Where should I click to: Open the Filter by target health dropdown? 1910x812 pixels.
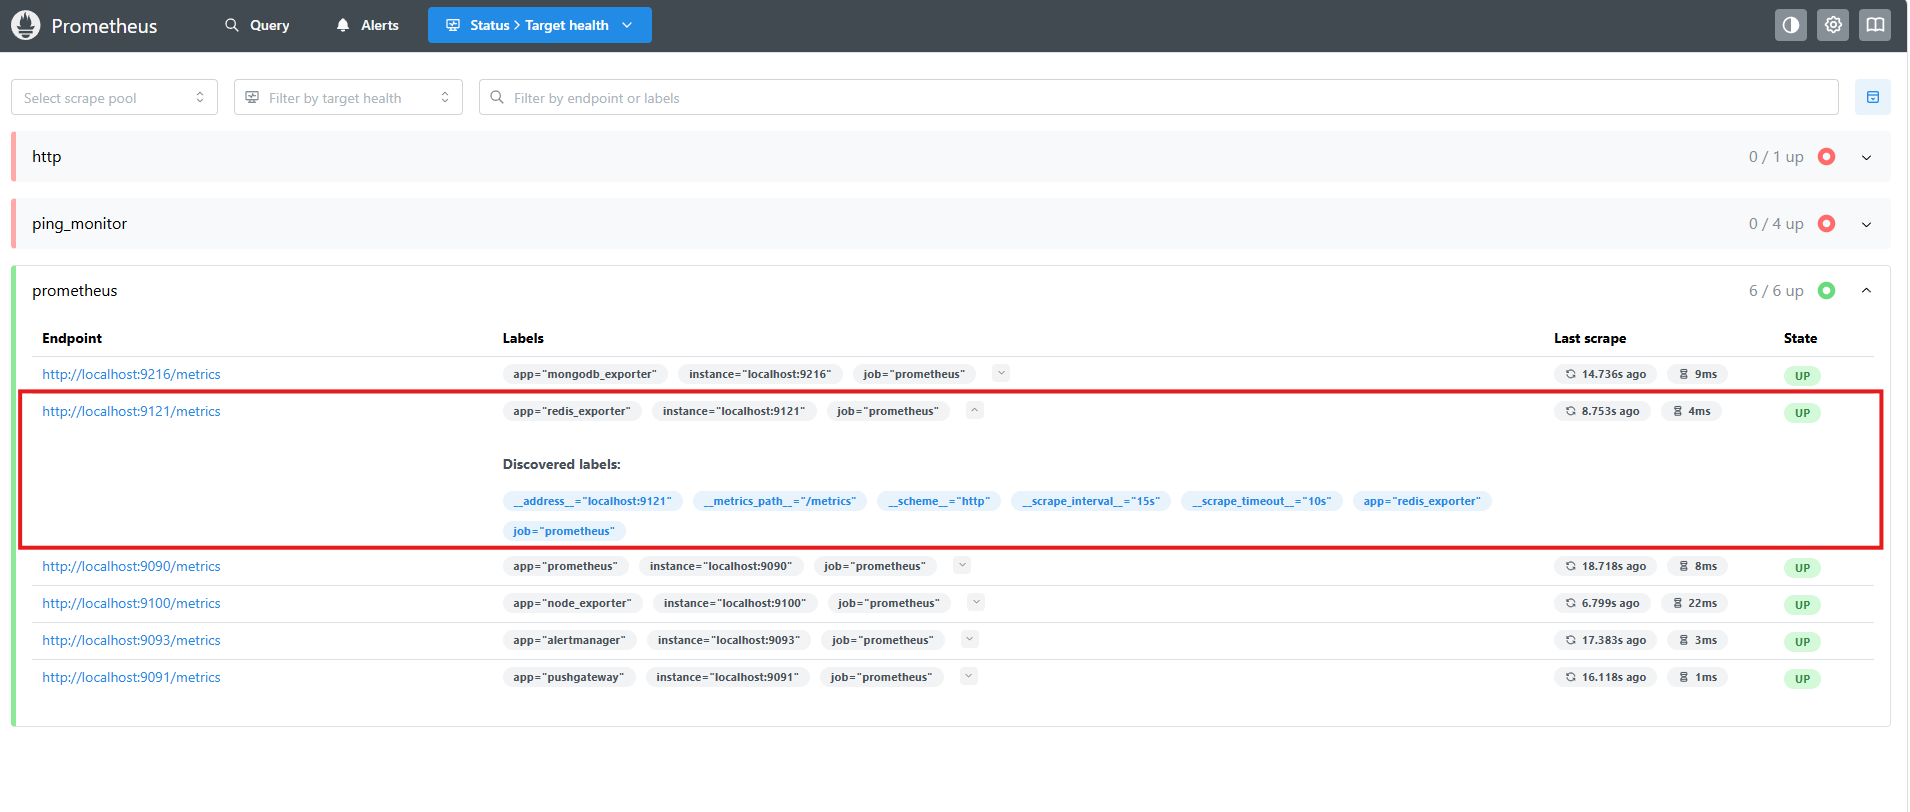(x=348, y=97)
